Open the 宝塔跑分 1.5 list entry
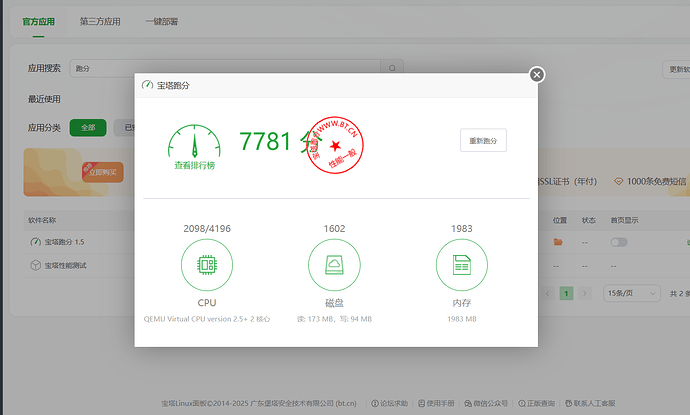690x415 pixels. pos(64,242)
